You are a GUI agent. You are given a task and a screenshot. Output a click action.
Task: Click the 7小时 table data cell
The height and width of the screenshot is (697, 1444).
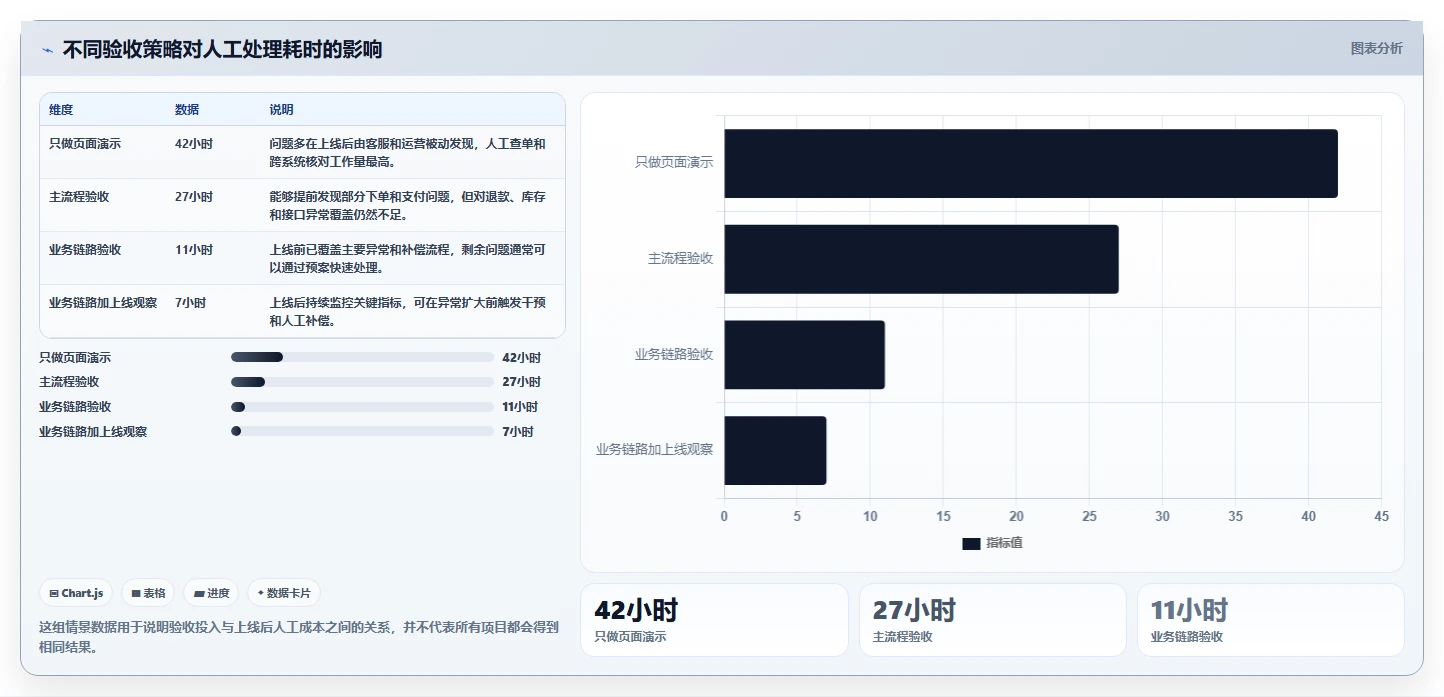[190, 303]
